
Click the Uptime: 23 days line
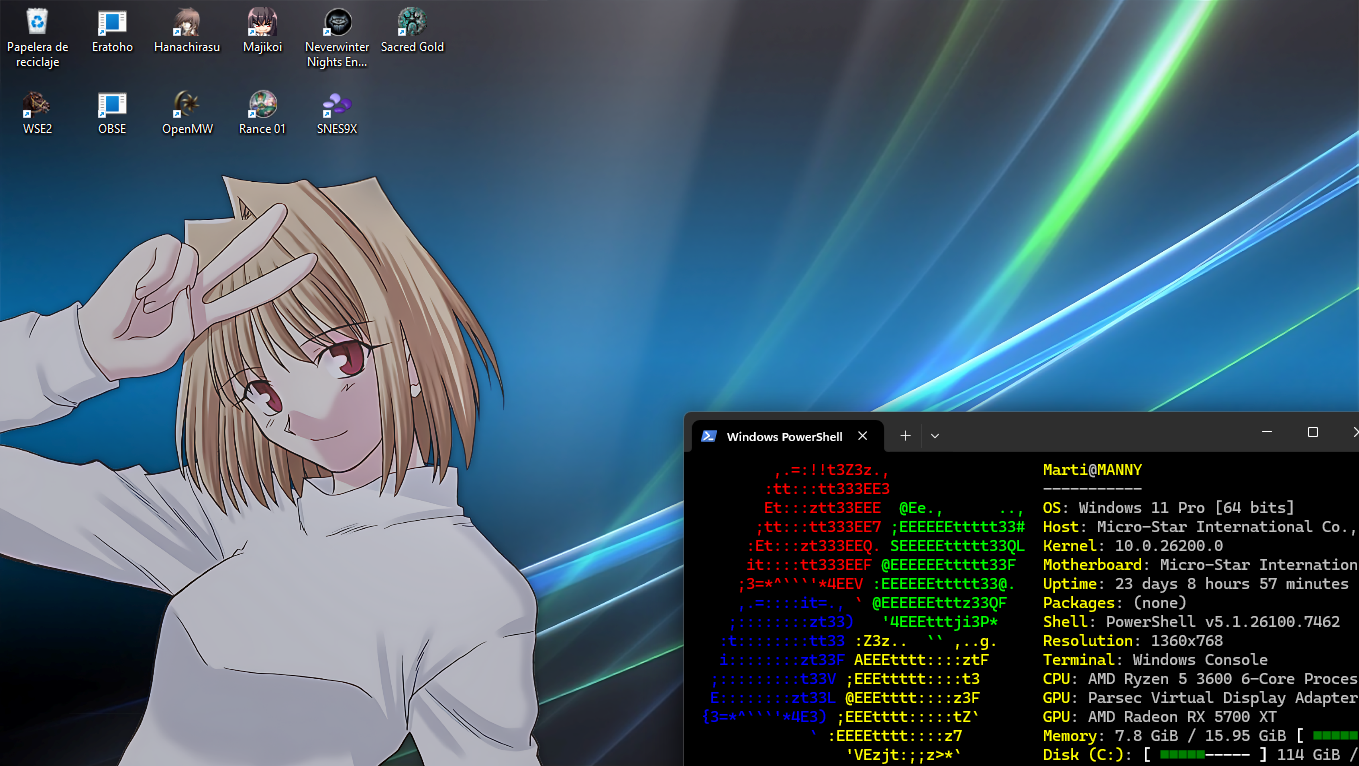point(1196,584)
